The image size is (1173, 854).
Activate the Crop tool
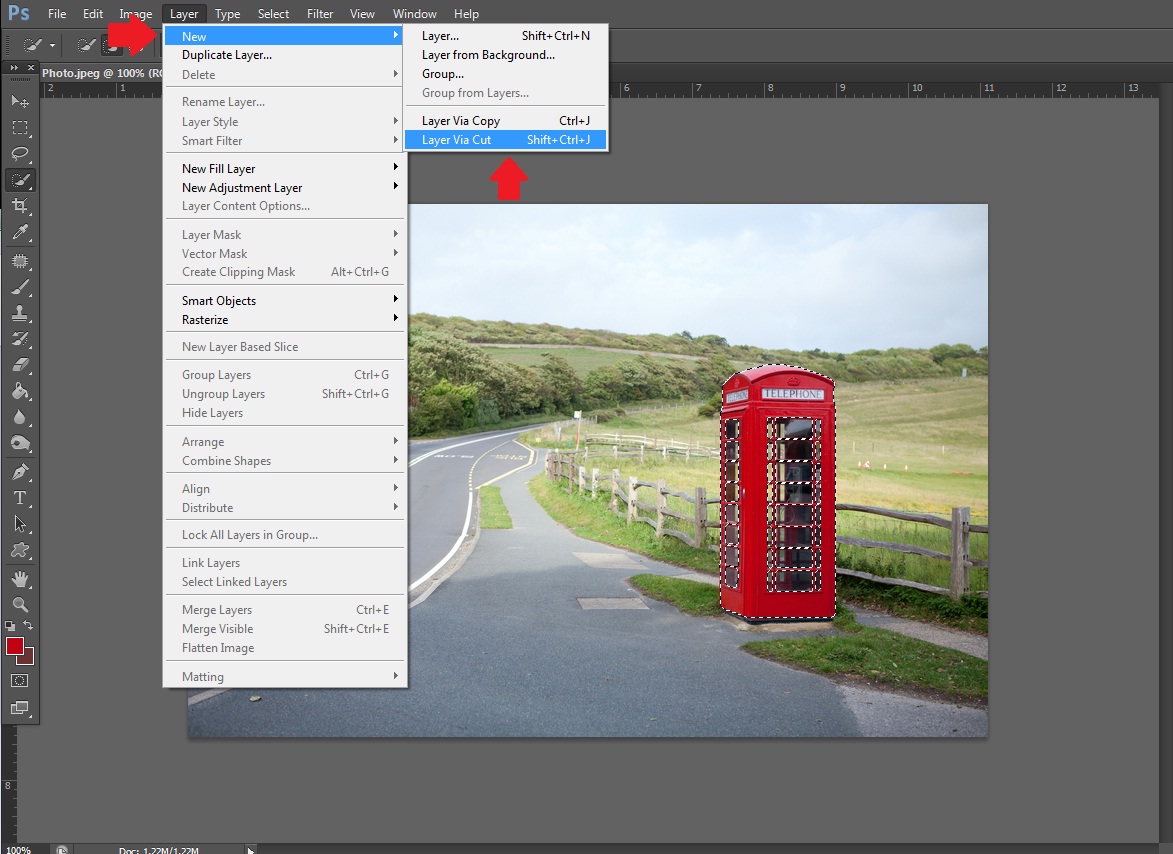click(x=20, y=206)
